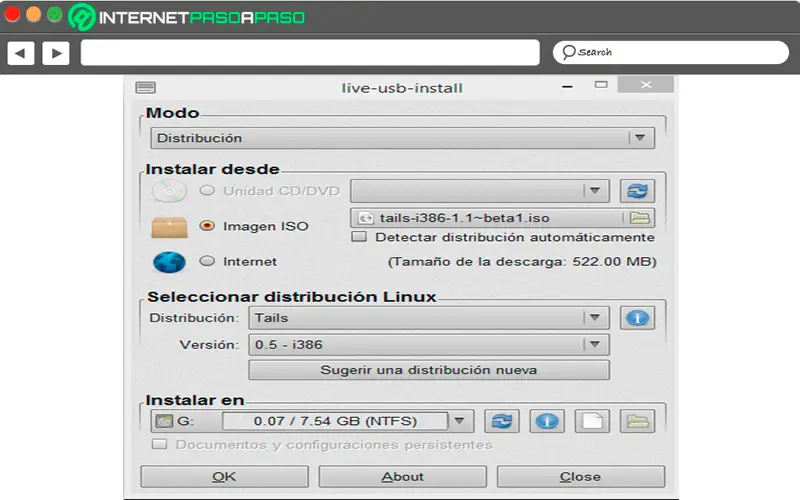Click the browser forward arrow
800x500 pixels.
point(56,53)
